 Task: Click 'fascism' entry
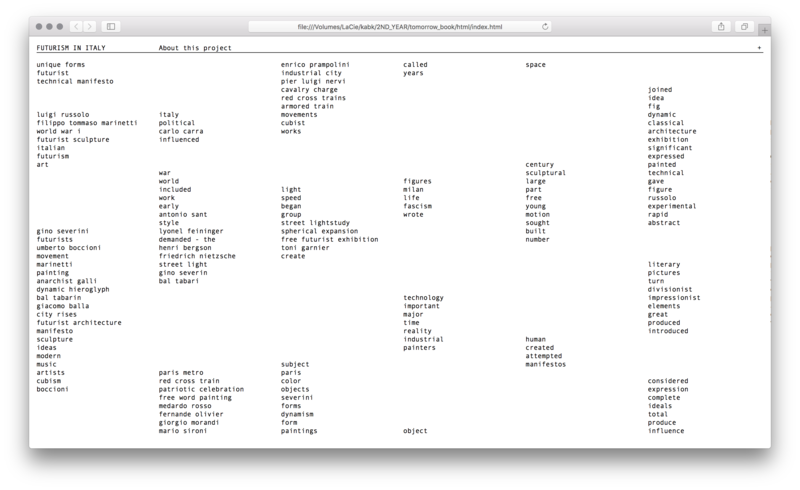click(417, 206)
